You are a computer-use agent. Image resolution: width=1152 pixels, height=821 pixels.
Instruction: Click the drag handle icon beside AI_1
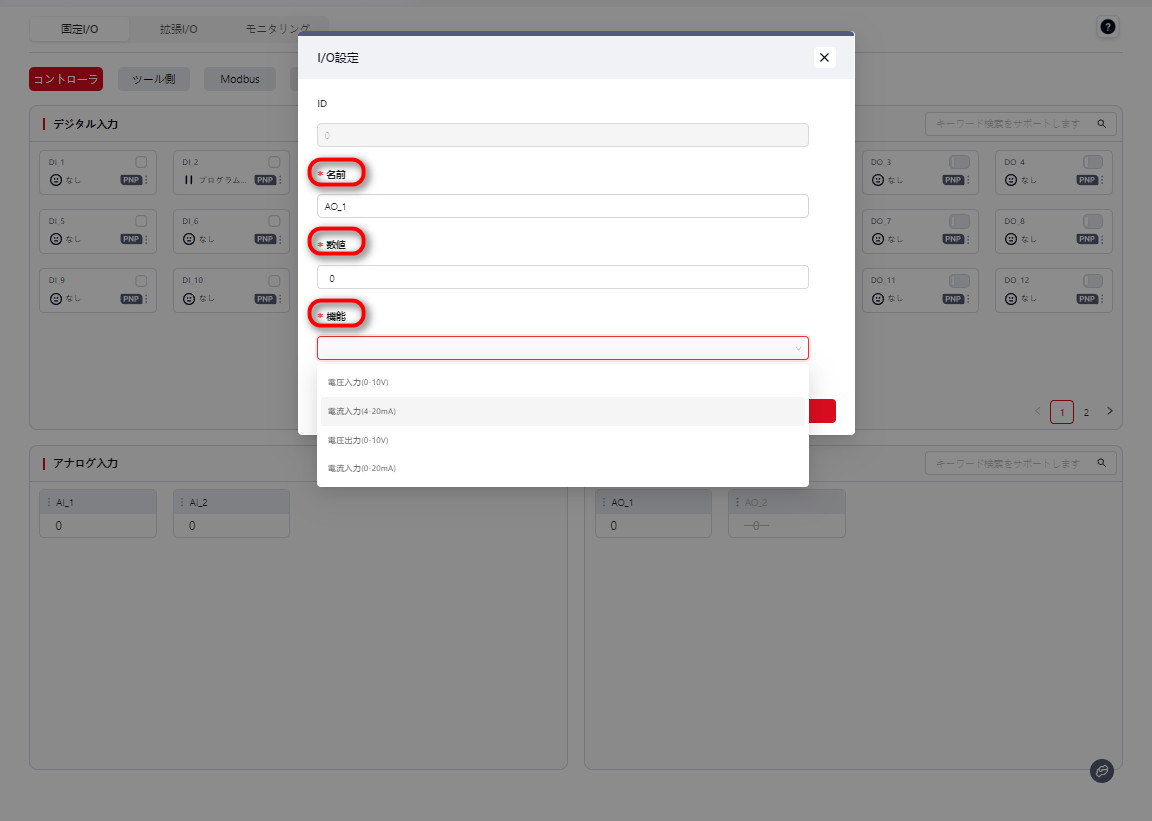click(48, 502)
